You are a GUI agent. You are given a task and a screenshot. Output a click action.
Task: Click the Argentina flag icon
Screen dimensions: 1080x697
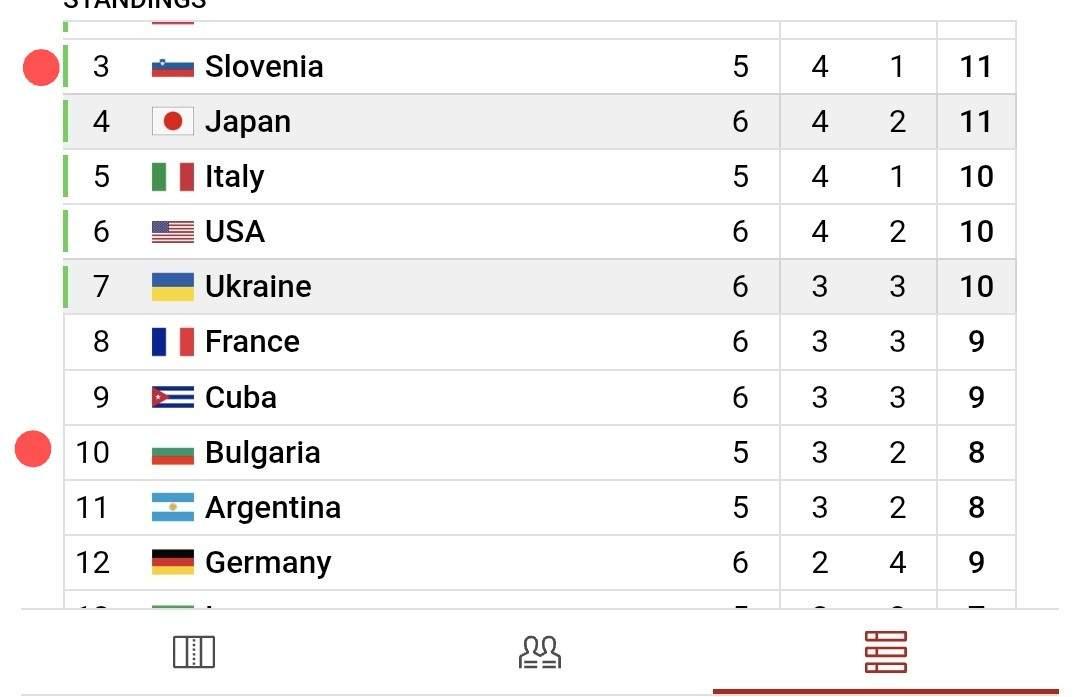[172, 507]
